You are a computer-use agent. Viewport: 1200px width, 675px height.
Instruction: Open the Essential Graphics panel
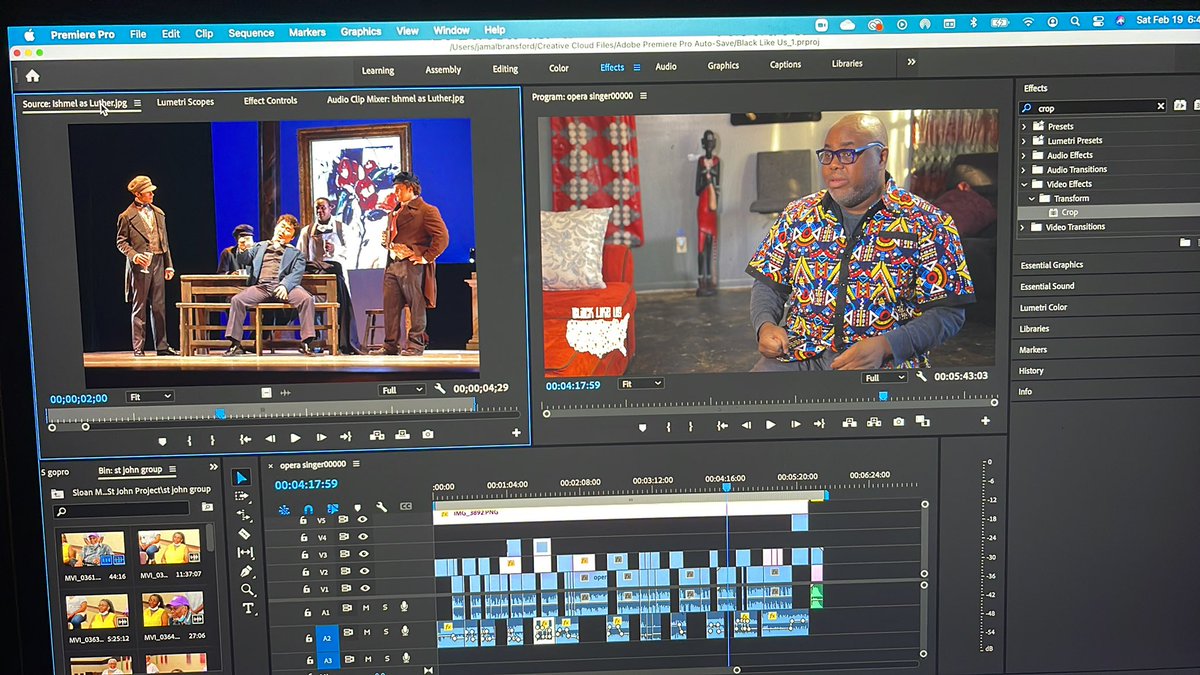pyautogui.click(x=1053, y=264)
